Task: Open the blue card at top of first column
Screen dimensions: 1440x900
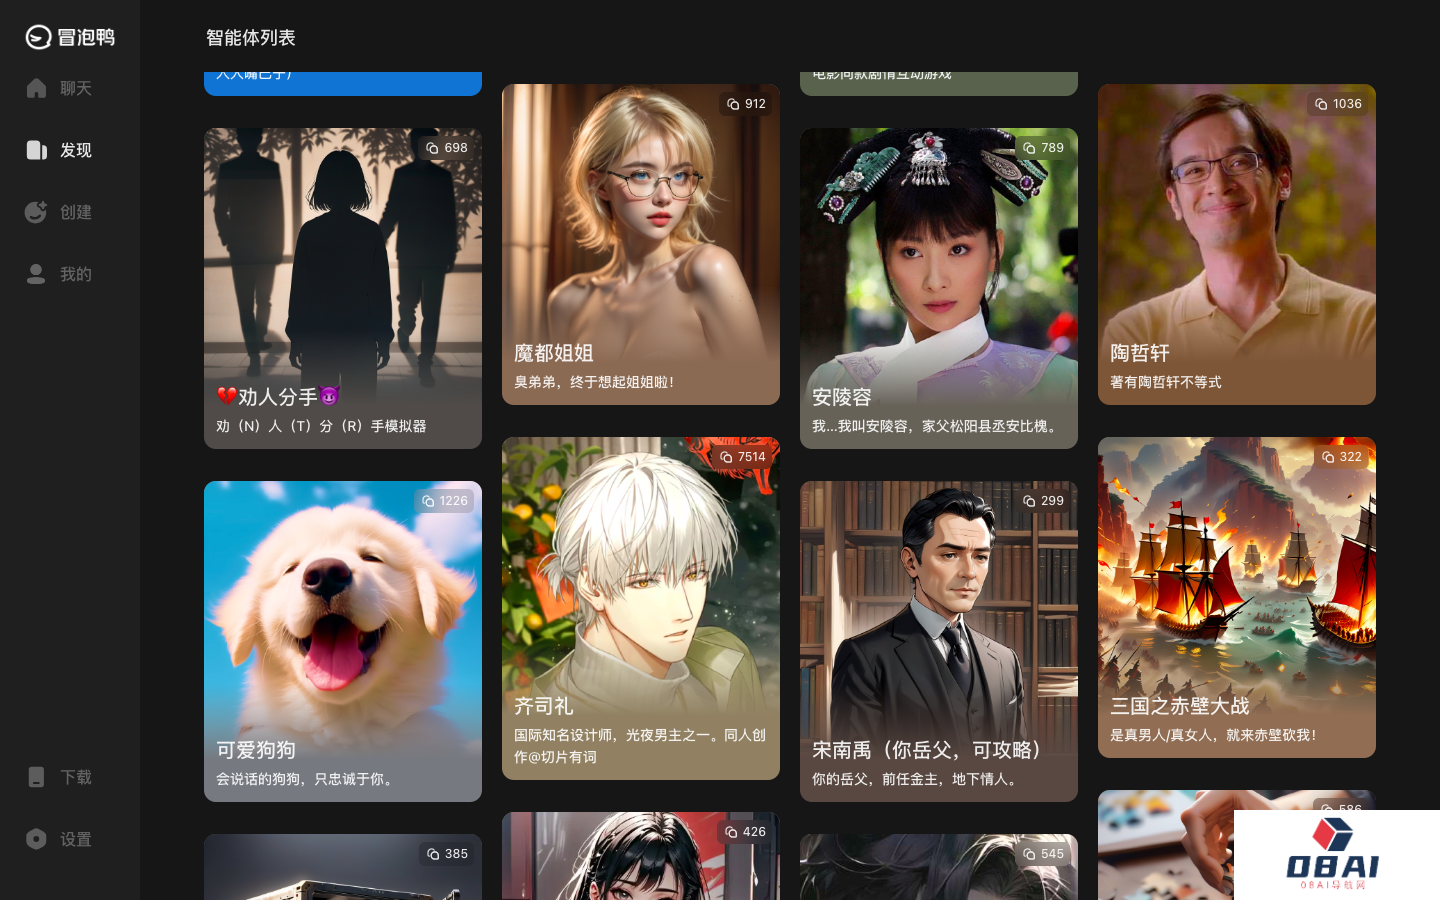Action: (343, 84)
